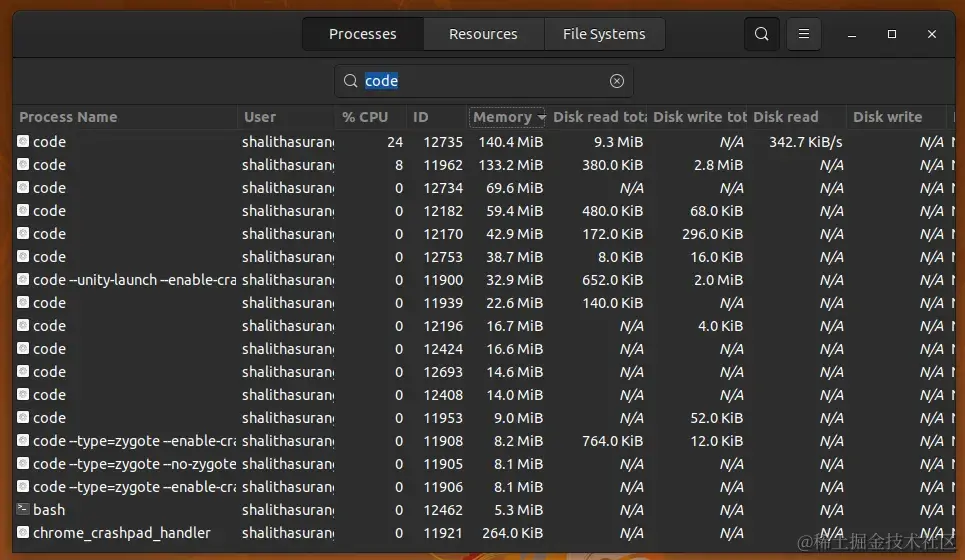This screenshot has width=965, height=560.
Task: Sort by ID column header
Action: tap(436, 117)
